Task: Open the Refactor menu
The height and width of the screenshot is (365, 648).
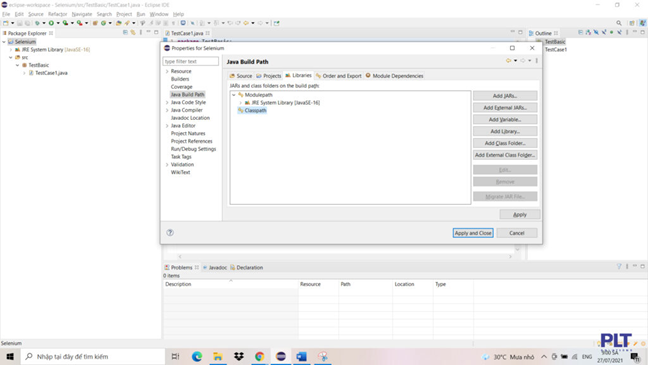Action: (57, 14)
